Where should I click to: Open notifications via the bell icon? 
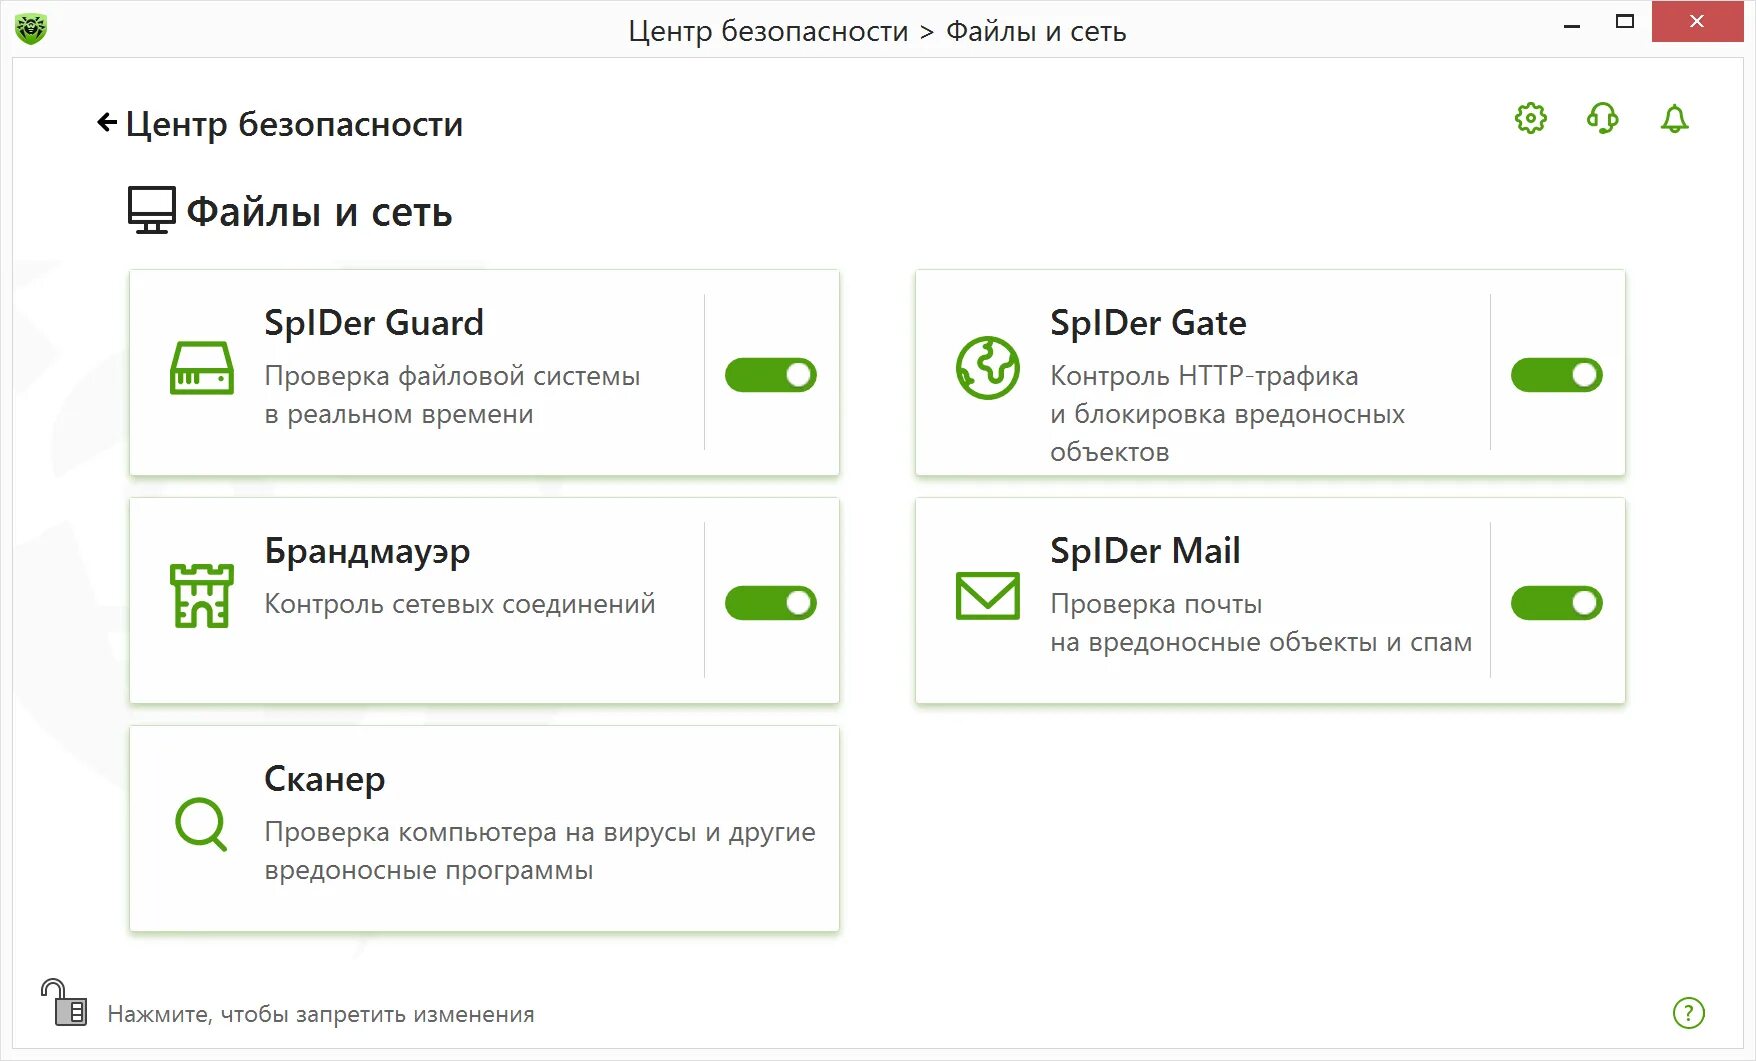point(1674,119)
